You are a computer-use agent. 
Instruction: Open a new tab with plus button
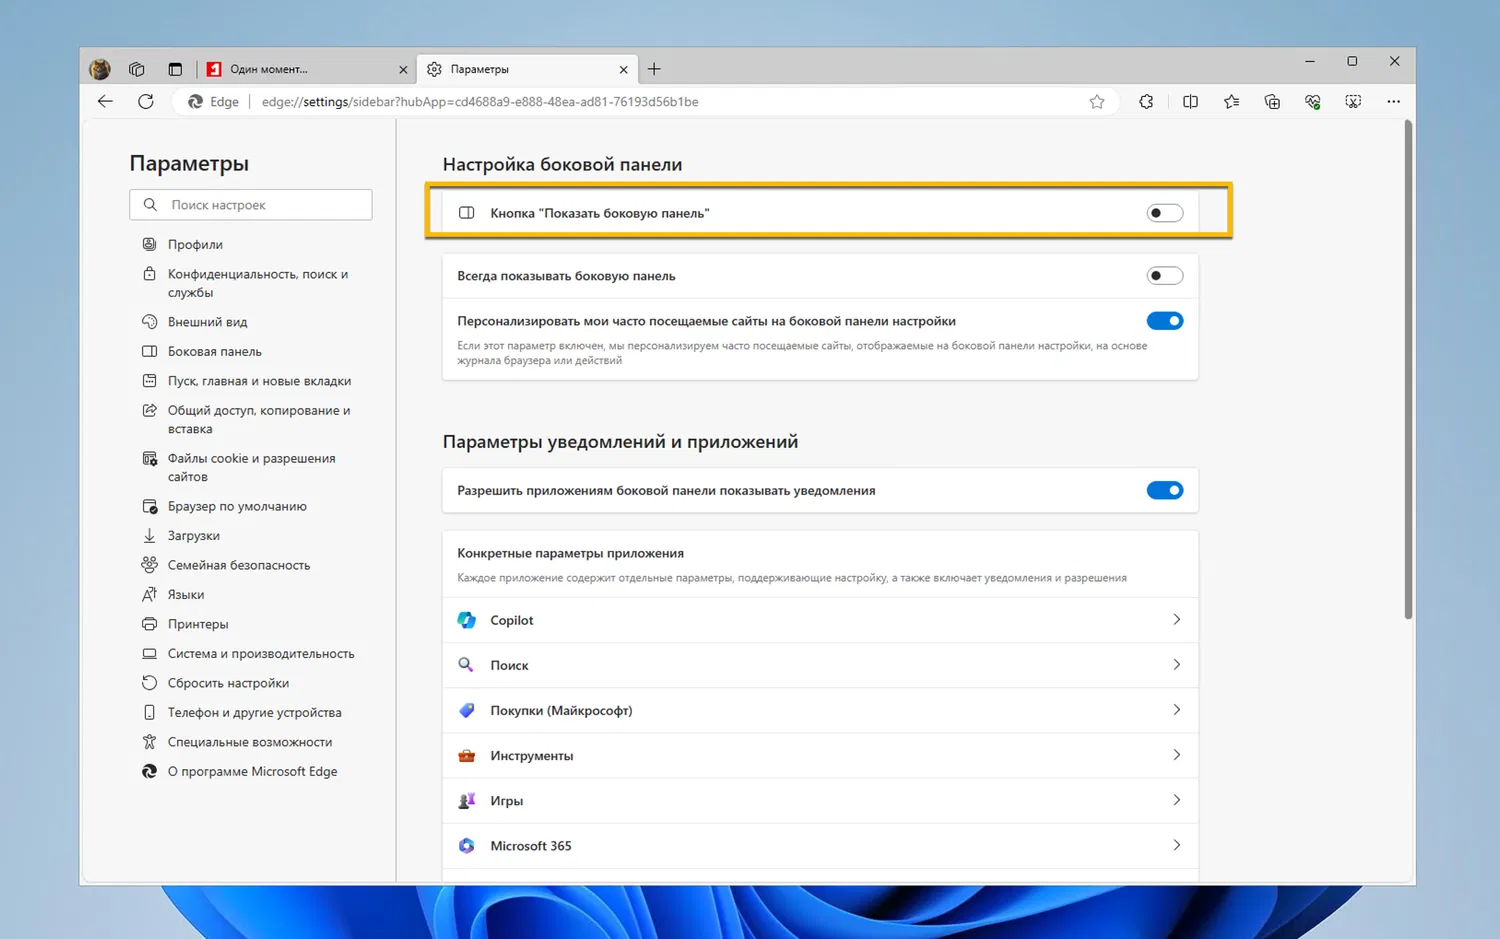(x=654, y=69)
